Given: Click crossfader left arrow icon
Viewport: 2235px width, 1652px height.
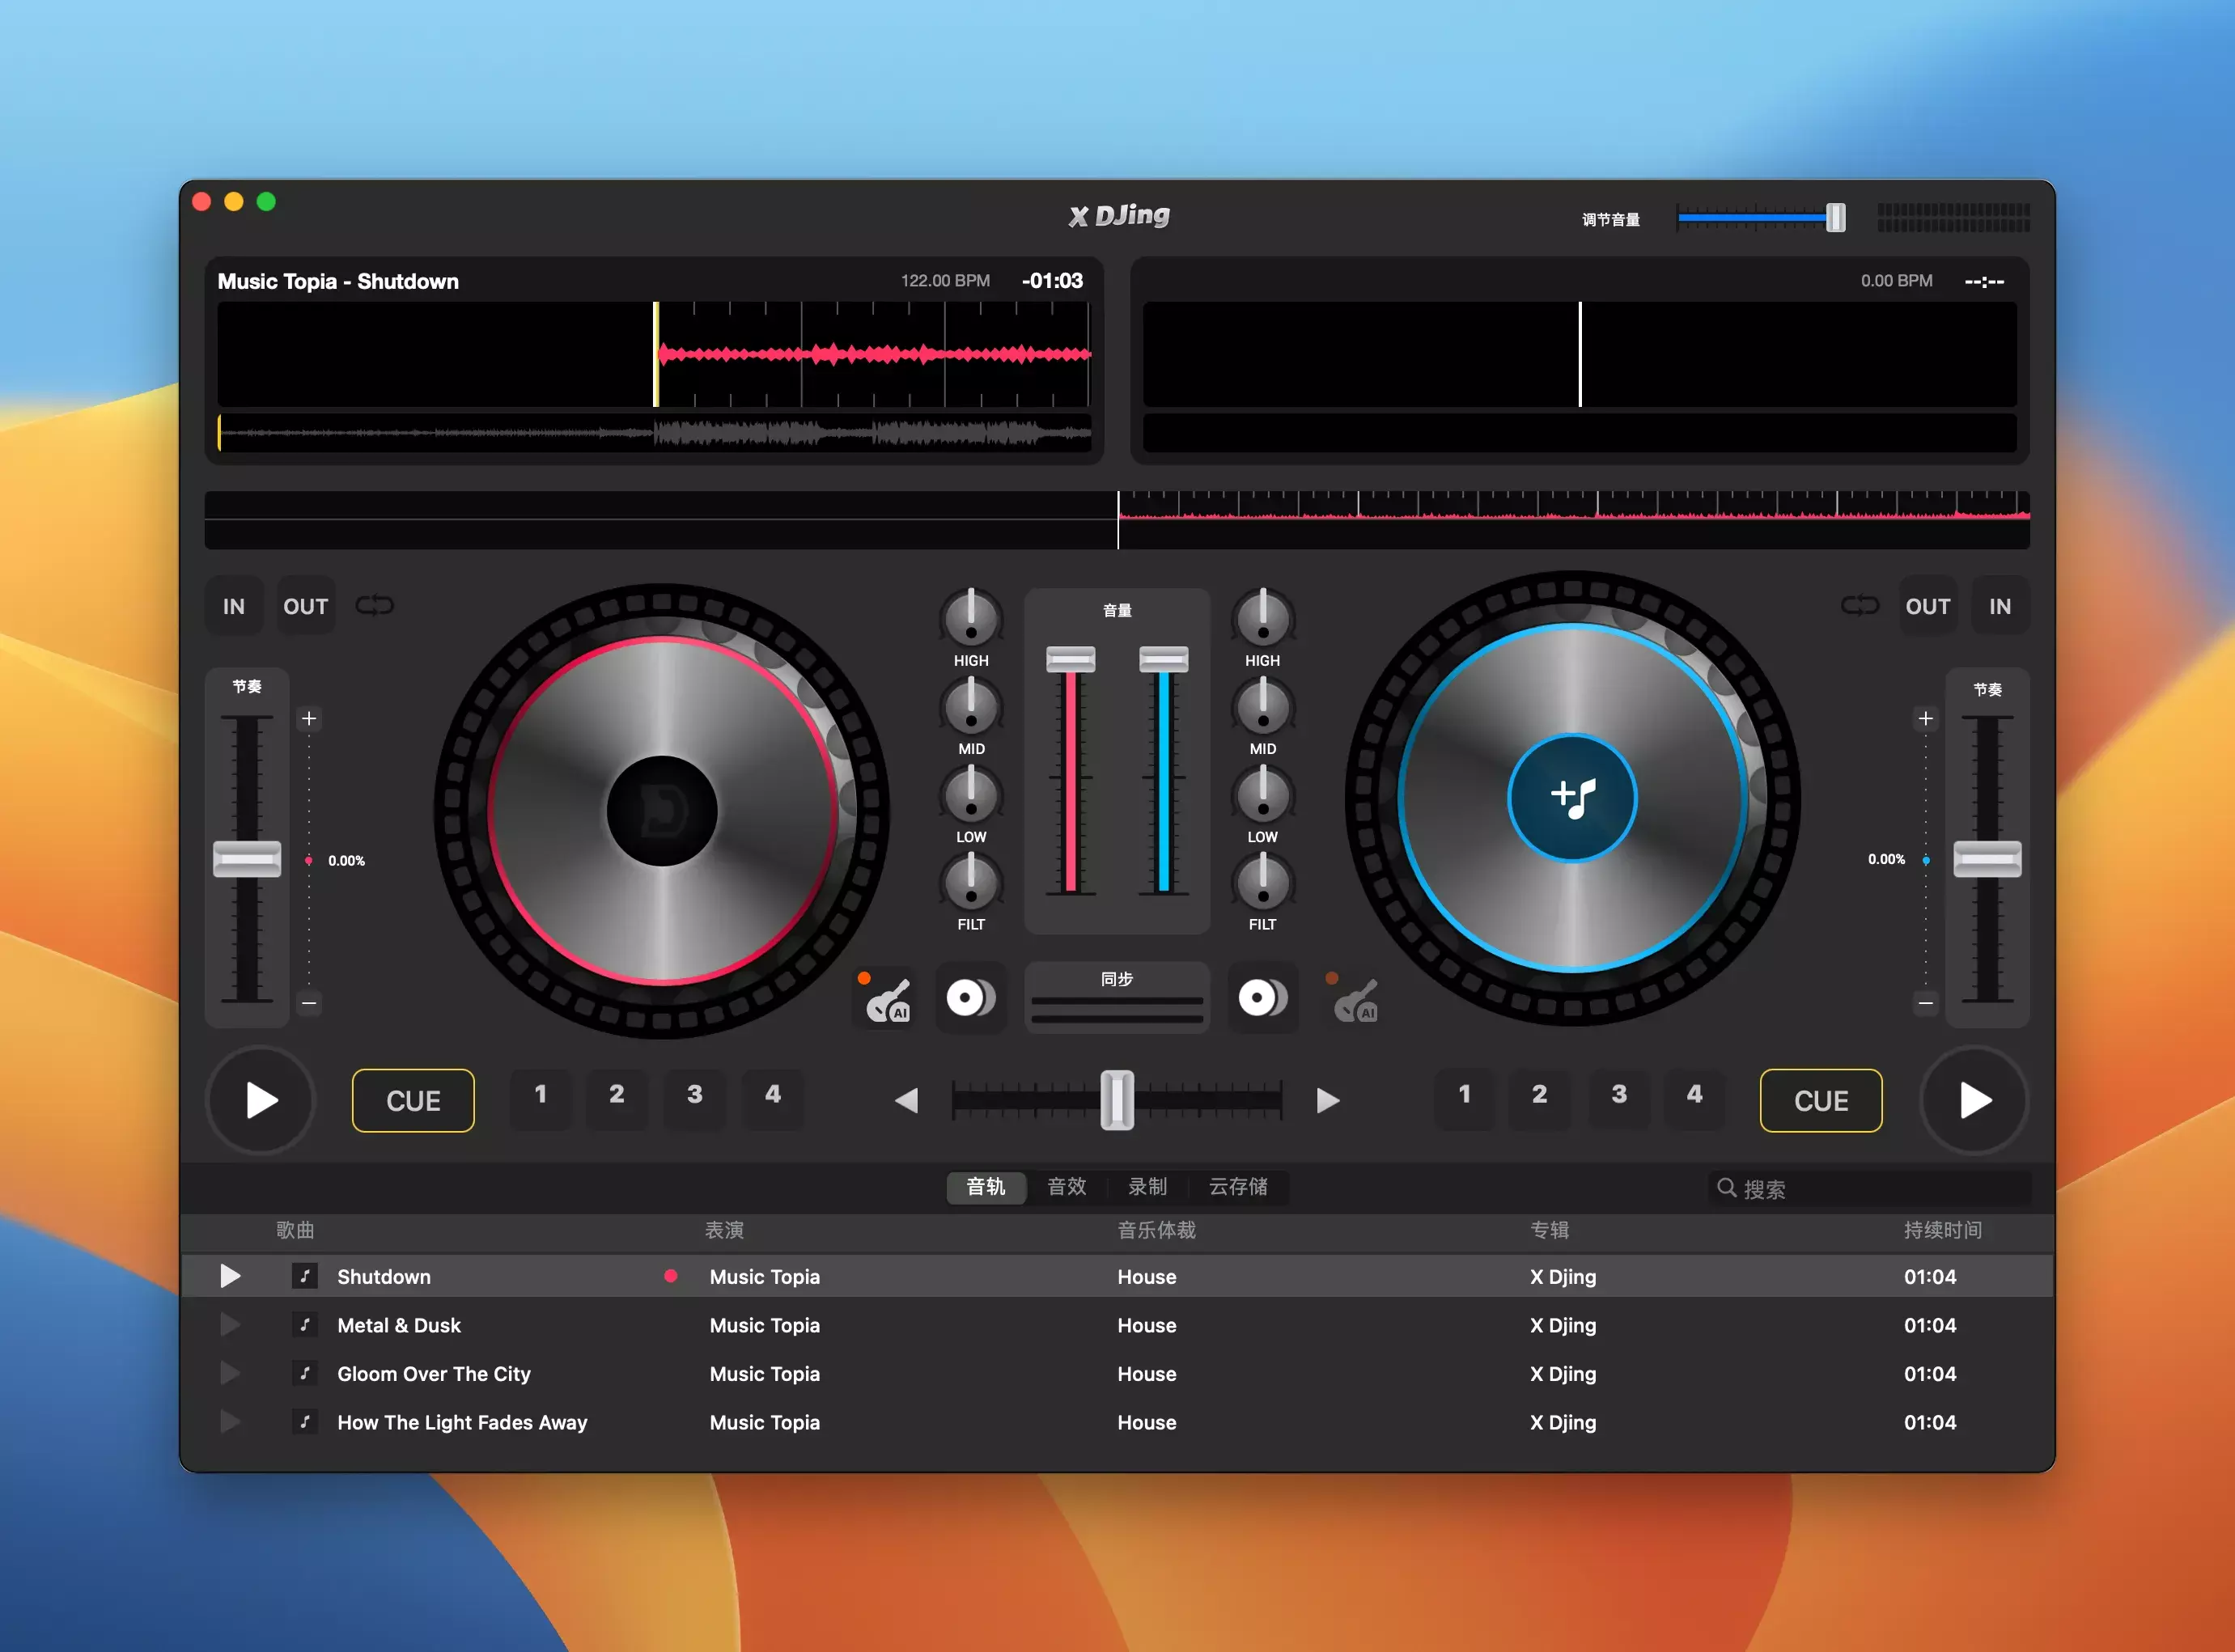Looking at the screenshot, I should [907, 1101].
